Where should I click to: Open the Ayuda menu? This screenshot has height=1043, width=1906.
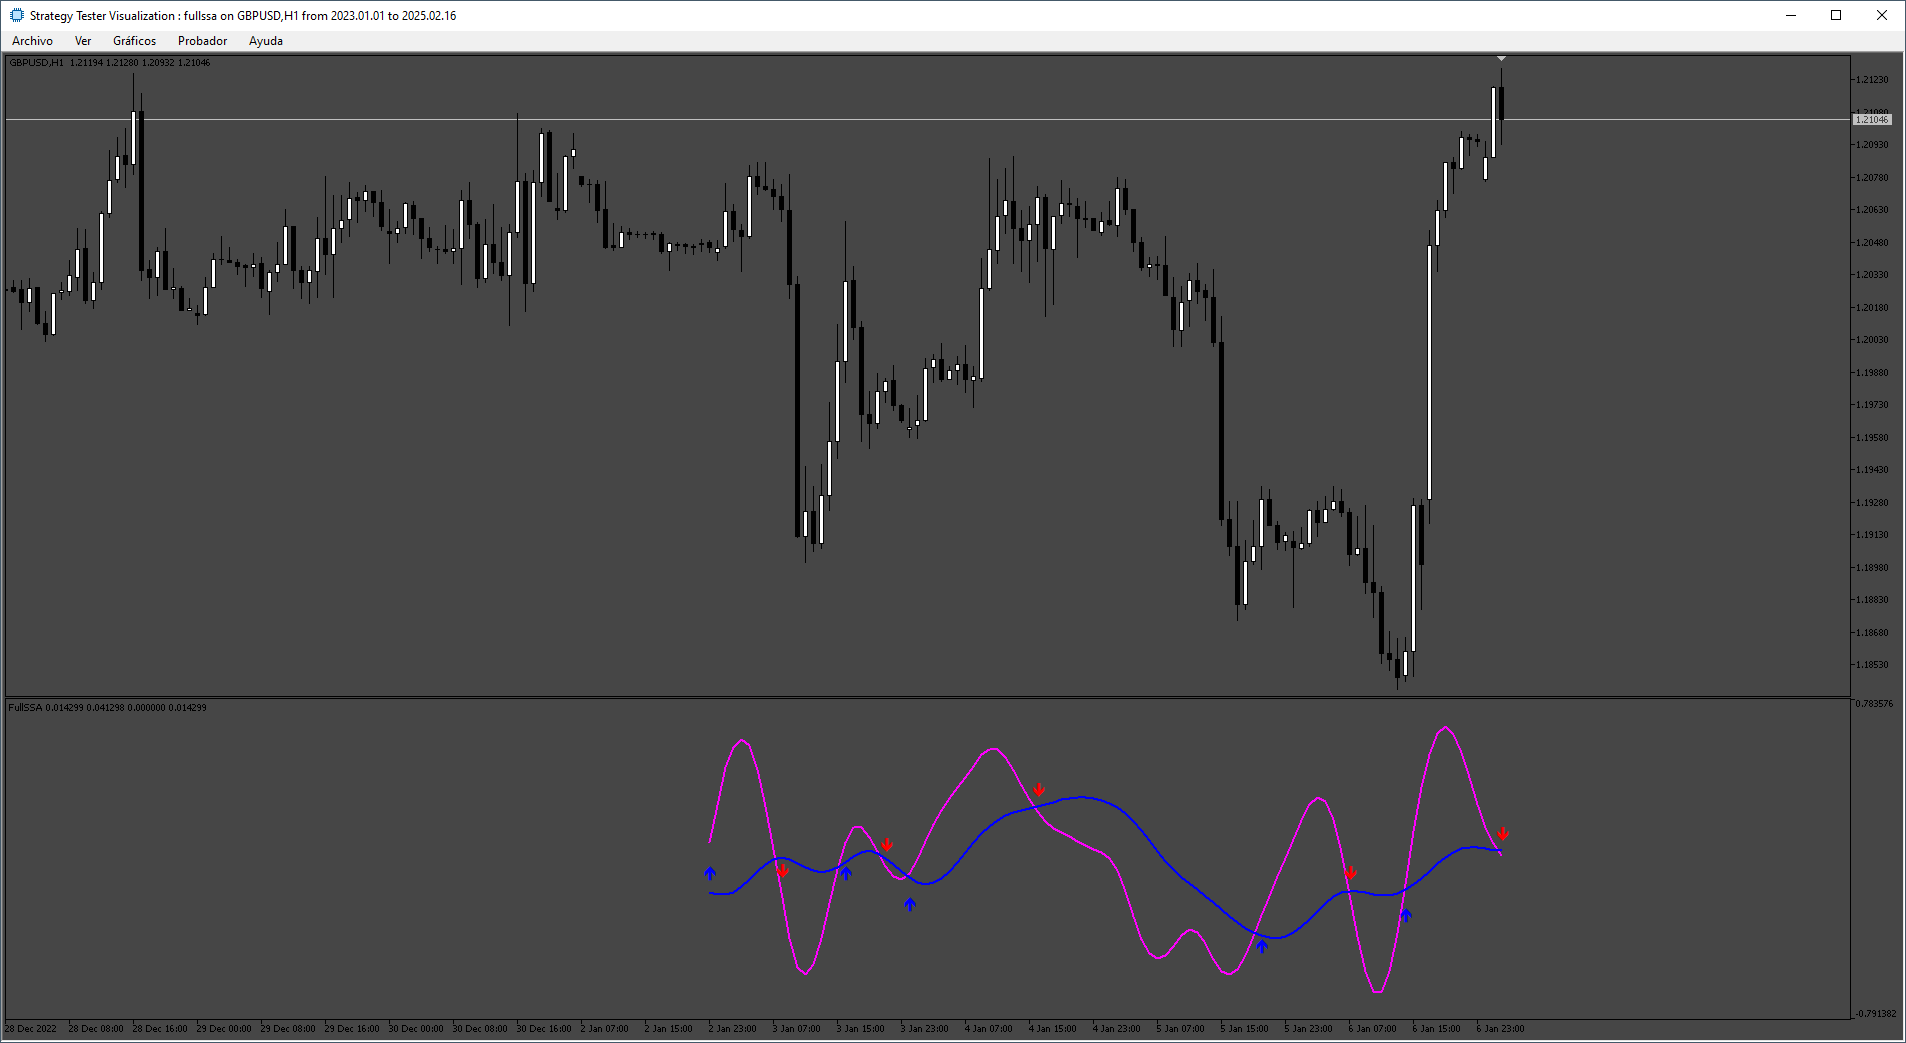coord(266,41)
